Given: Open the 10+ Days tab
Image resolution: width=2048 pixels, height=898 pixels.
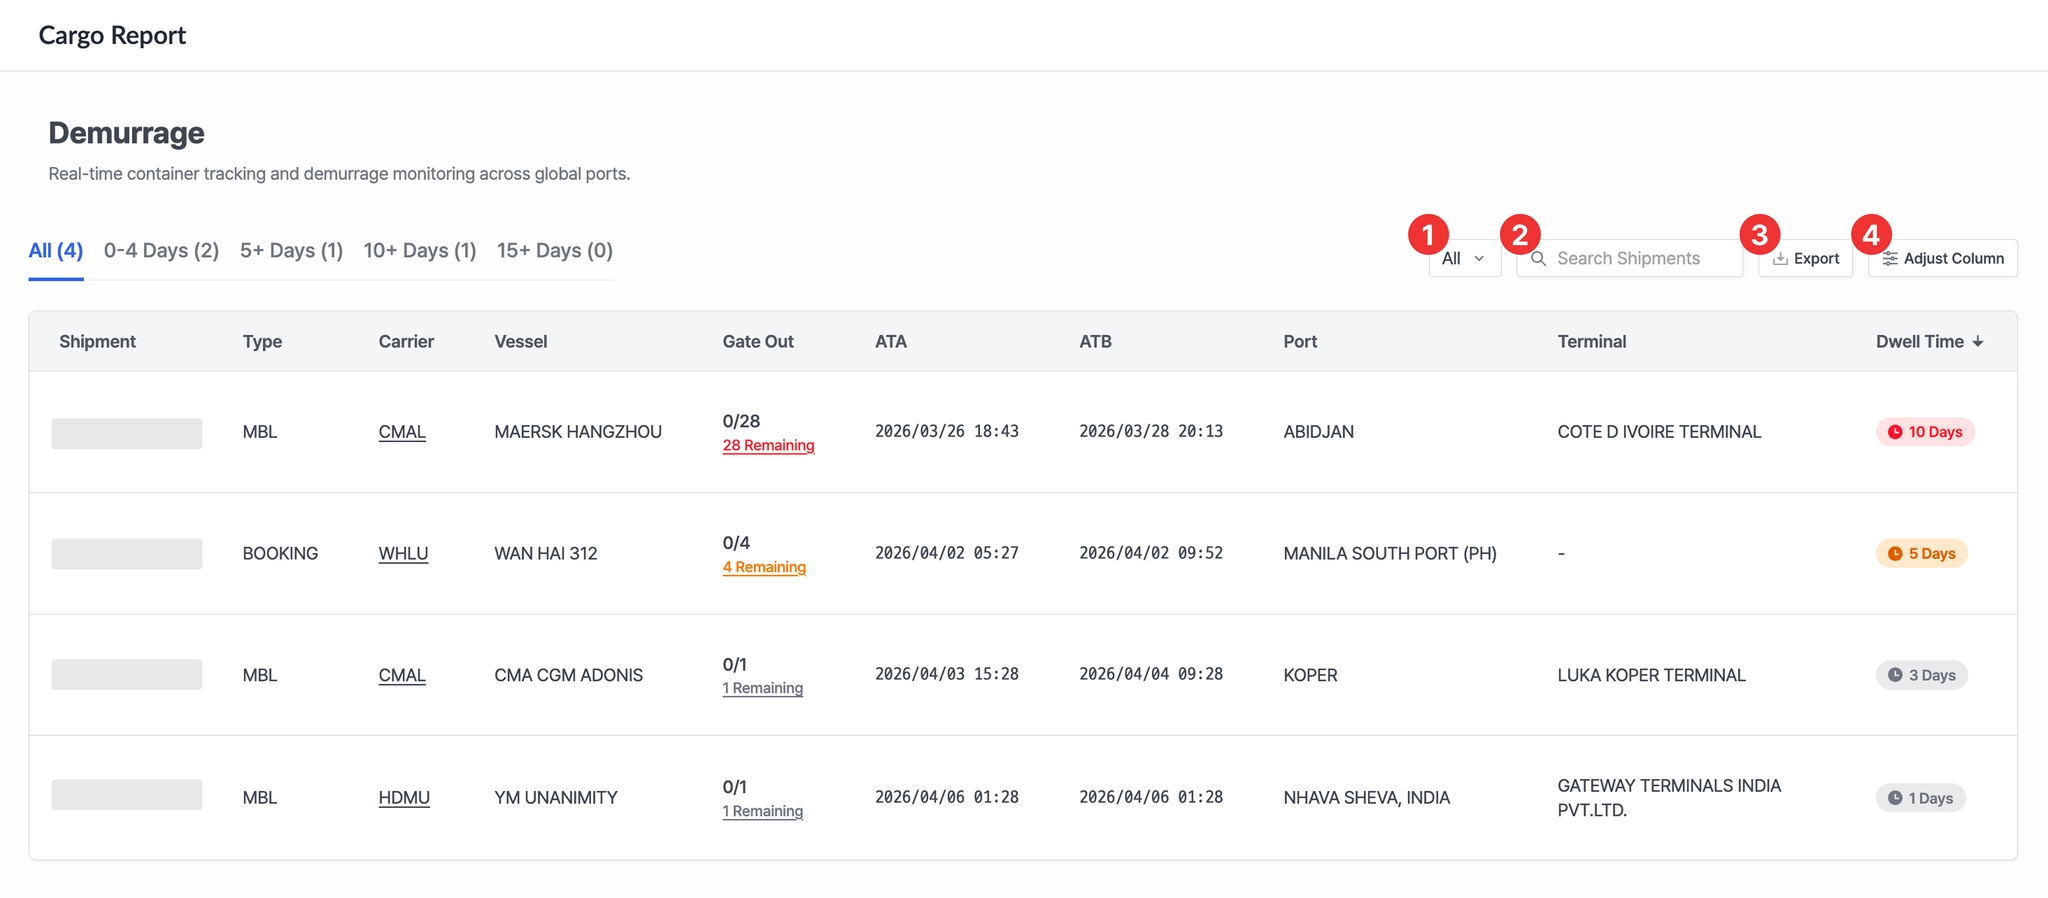Looking at the screenshot, I should 419,251.
